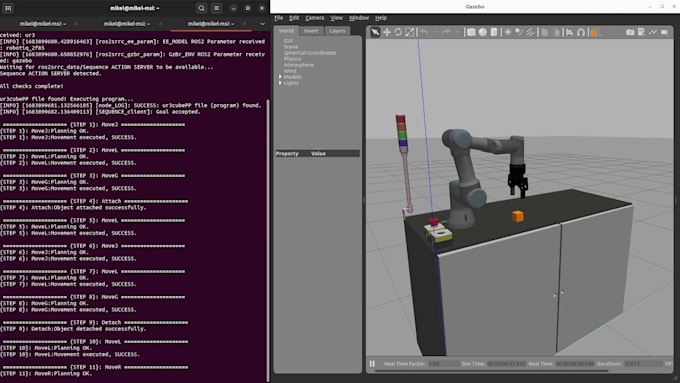Close the first terminal tab
680x383 pixels.
76,24
